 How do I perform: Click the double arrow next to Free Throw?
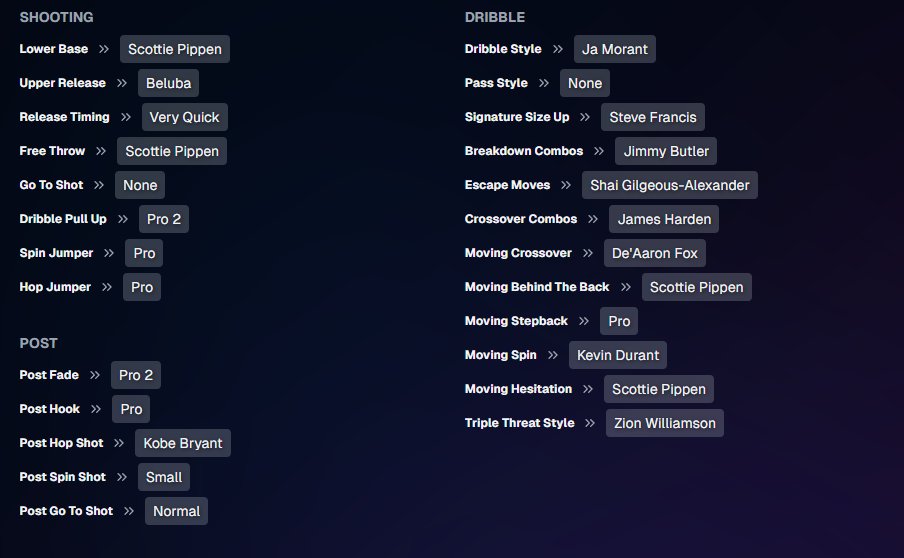pyautogui.click(x=101, y=151)
